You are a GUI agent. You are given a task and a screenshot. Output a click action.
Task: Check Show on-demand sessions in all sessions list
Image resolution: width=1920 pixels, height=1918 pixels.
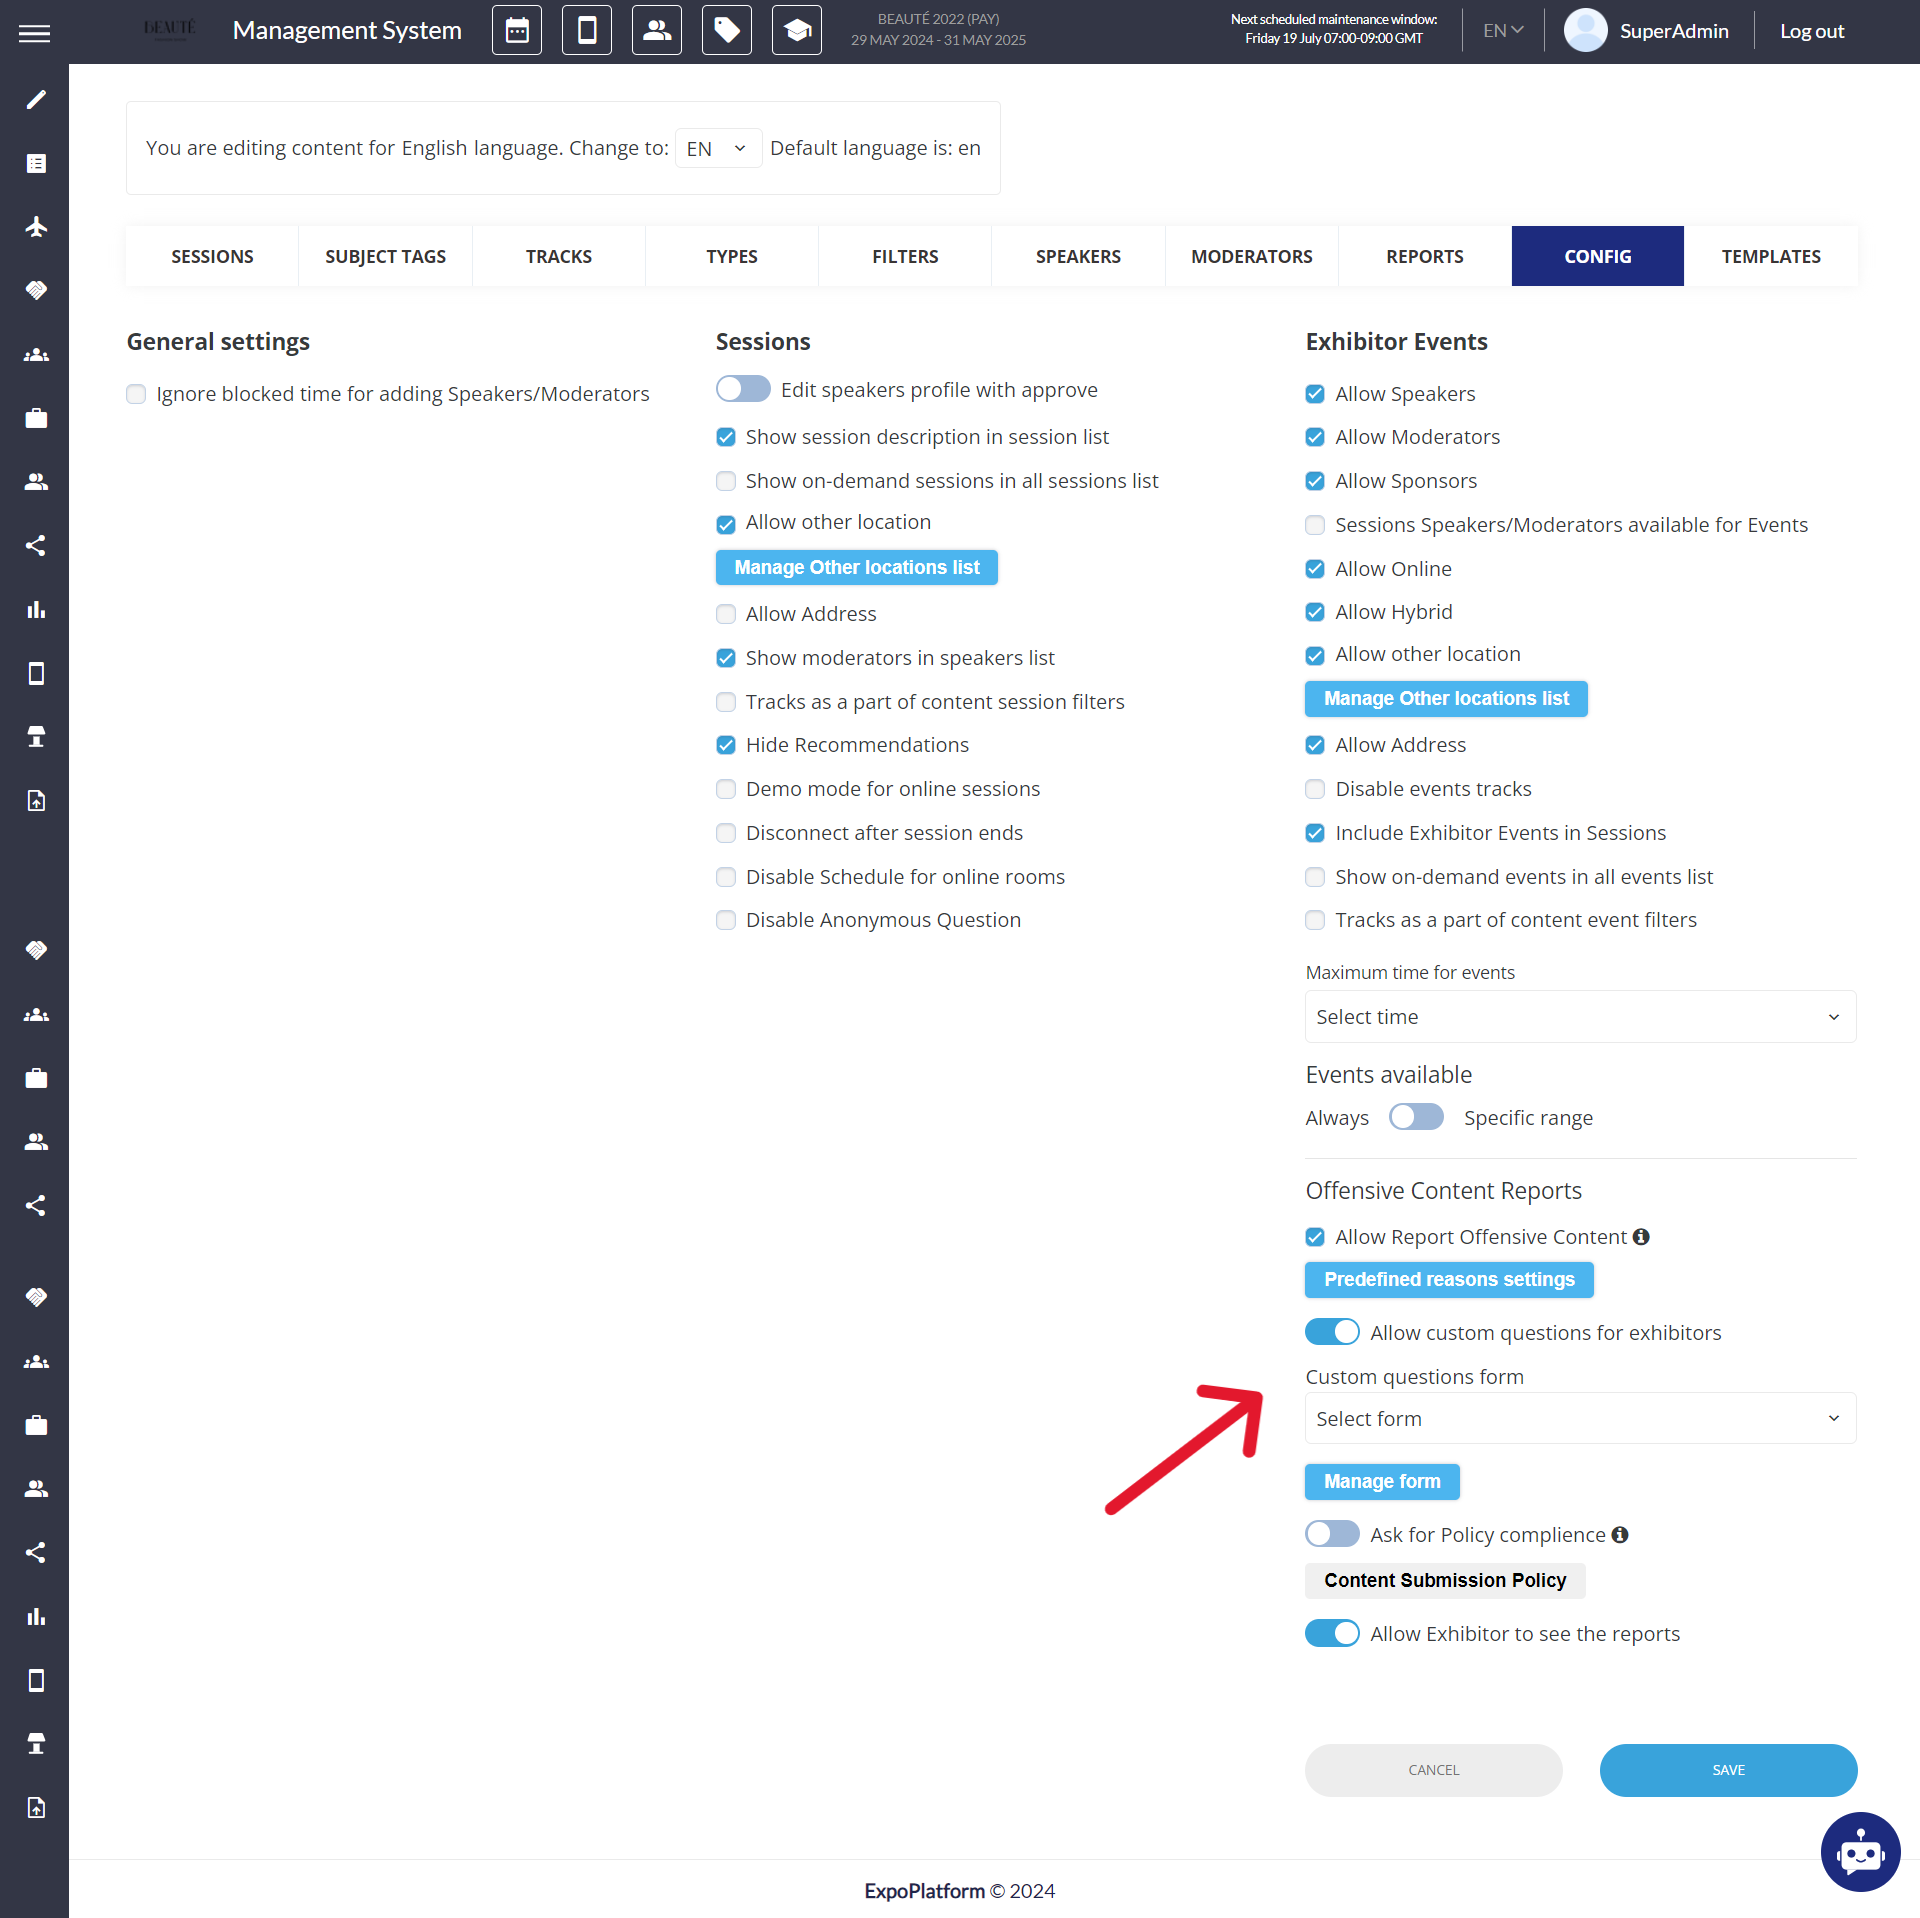pyautogui.click(x=726, y=481)
